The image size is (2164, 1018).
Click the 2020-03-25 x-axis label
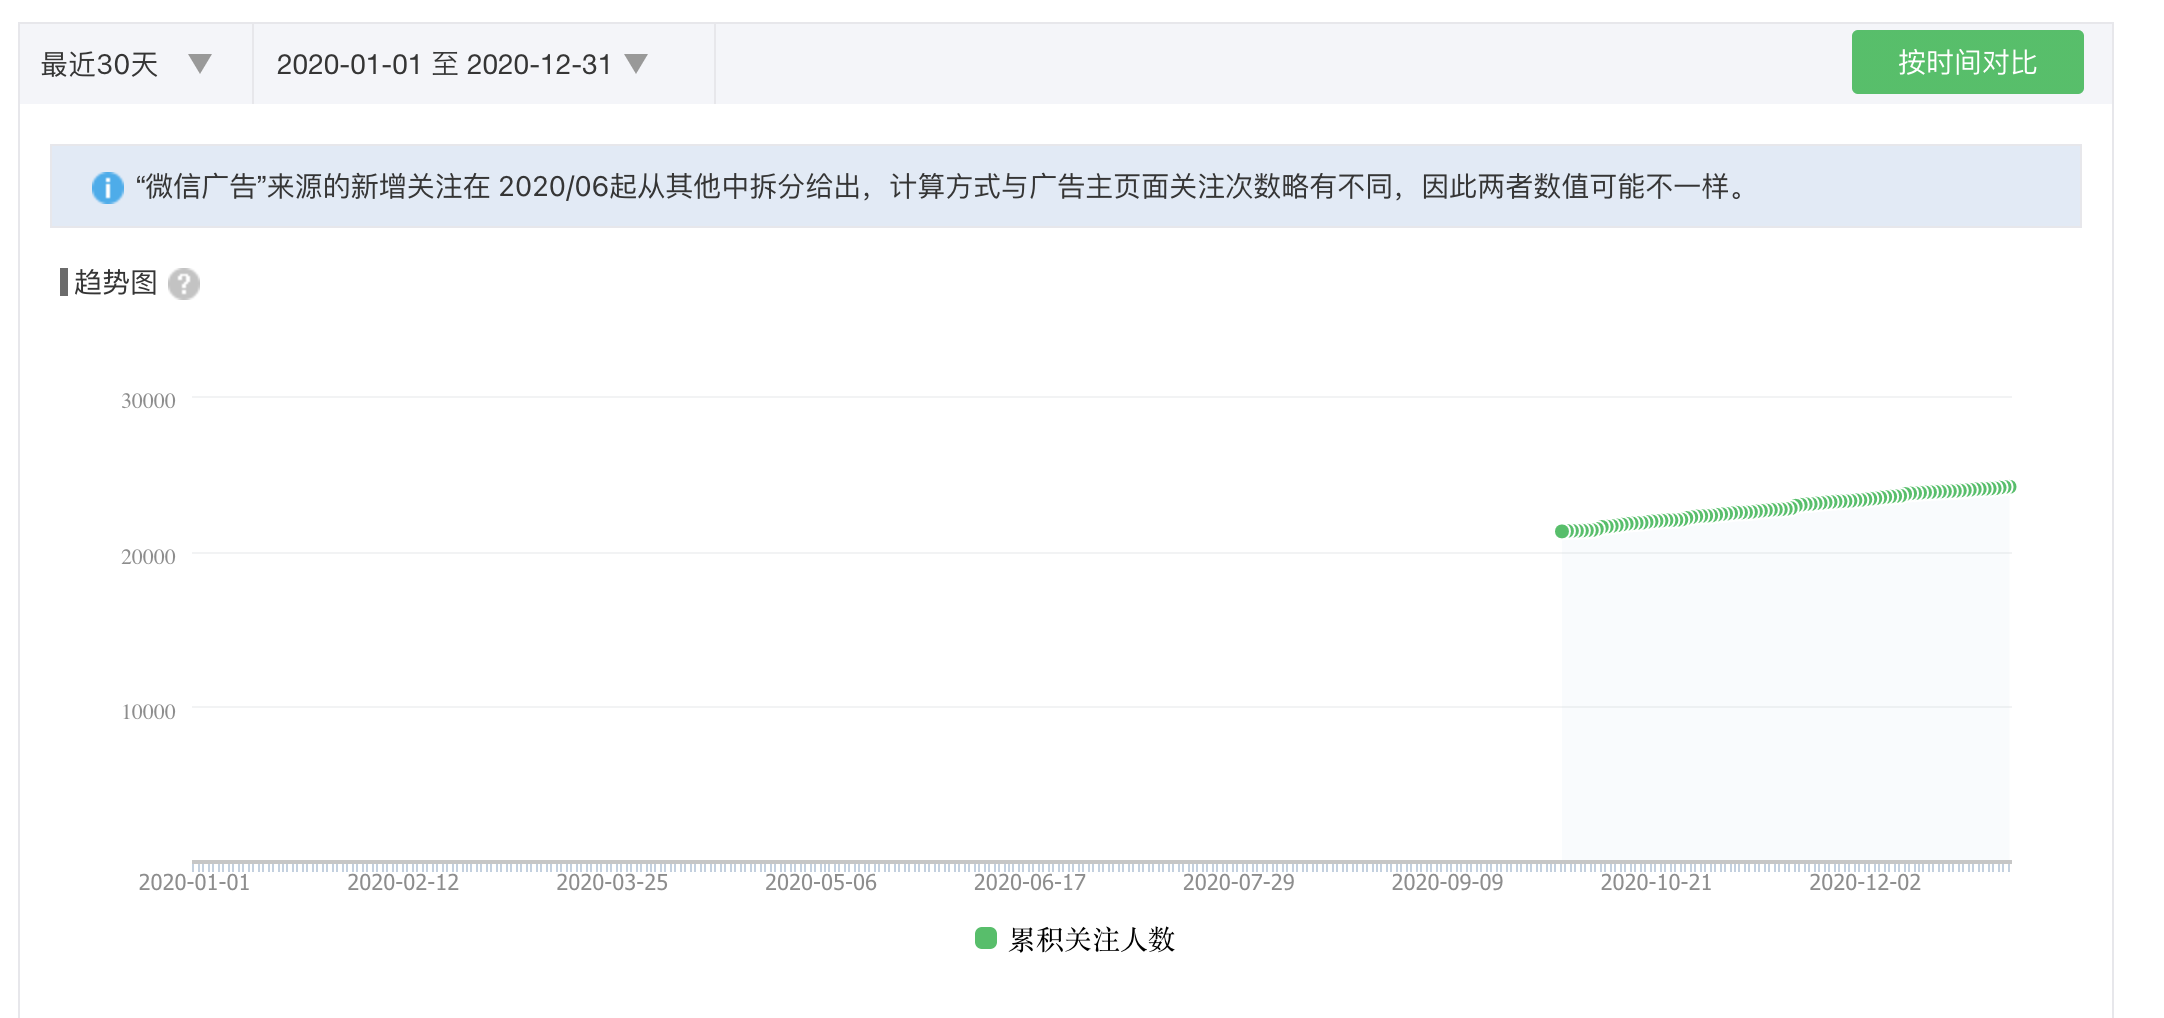click(612, 882)
